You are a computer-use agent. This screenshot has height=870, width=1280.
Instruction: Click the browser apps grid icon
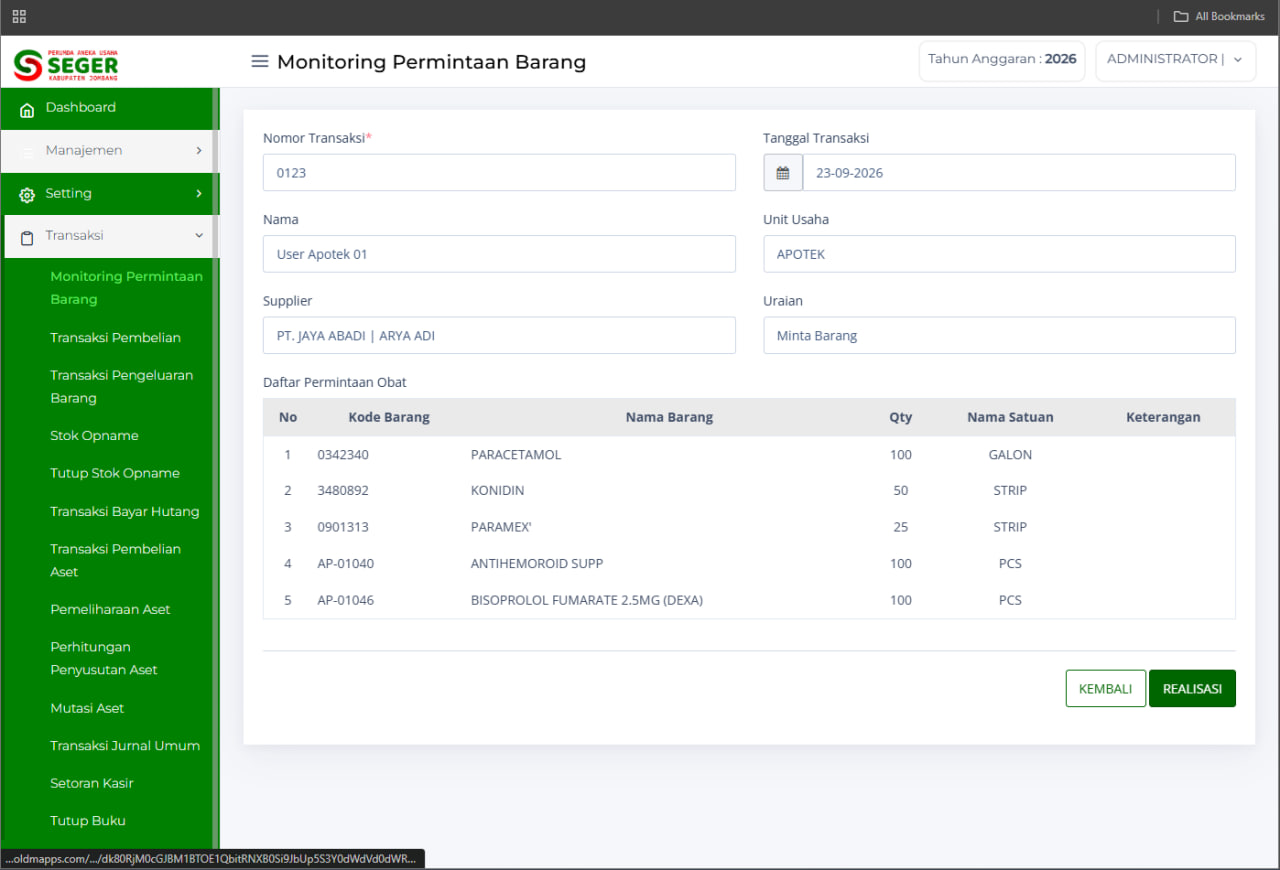click(19, 16)
